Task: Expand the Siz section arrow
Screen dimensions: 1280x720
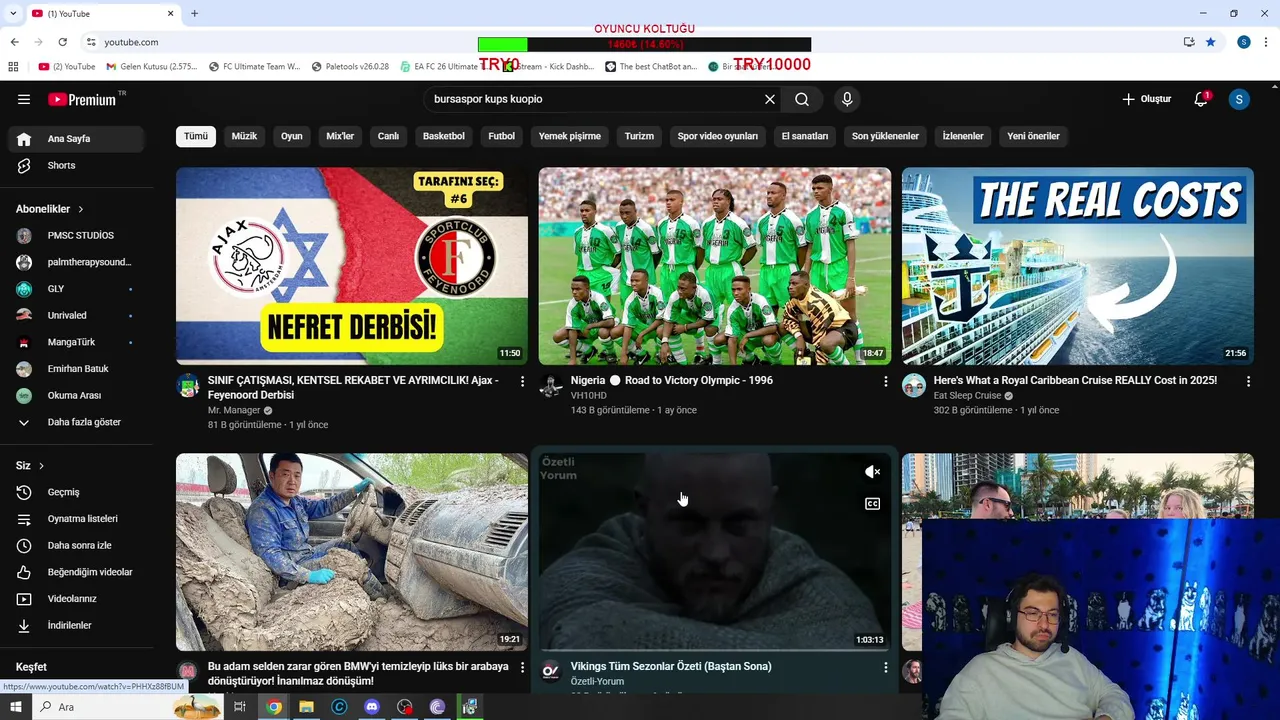Action: click(x=41, y=466)
